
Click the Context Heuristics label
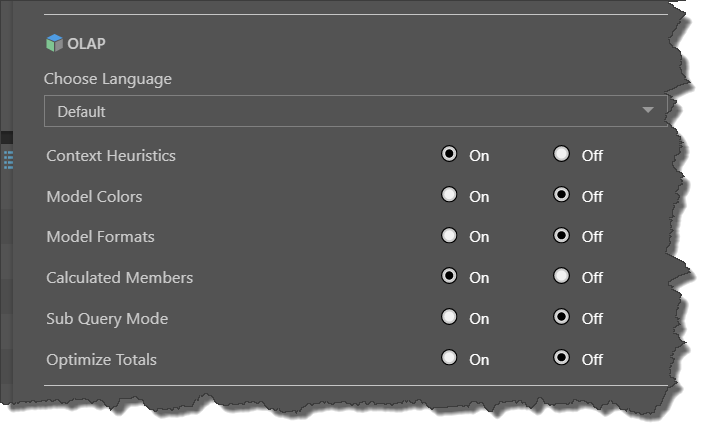pos(111,156)
